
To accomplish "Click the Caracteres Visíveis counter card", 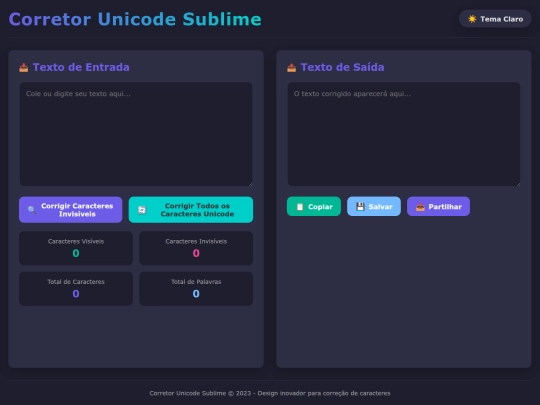I will tap(76, 248).
